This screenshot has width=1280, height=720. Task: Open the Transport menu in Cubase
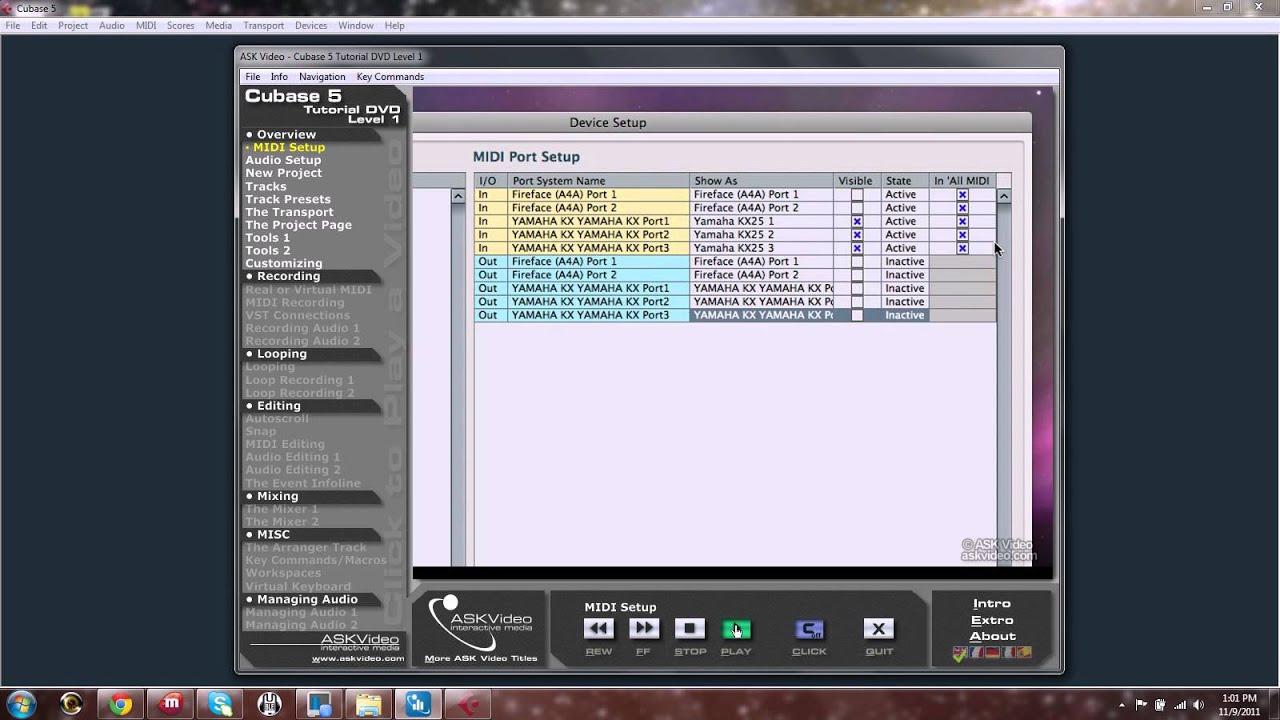coord(264,25)
